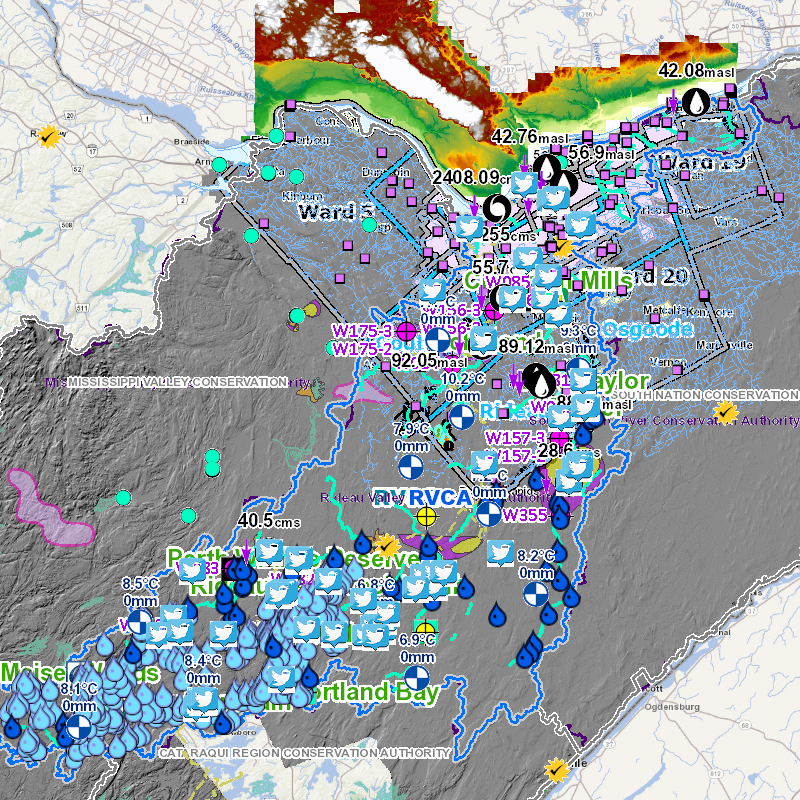Viewport: 800px width, 800px height.
Task: Select the swirl flow icon near 2408.09 cms
Action: point(495,207)
